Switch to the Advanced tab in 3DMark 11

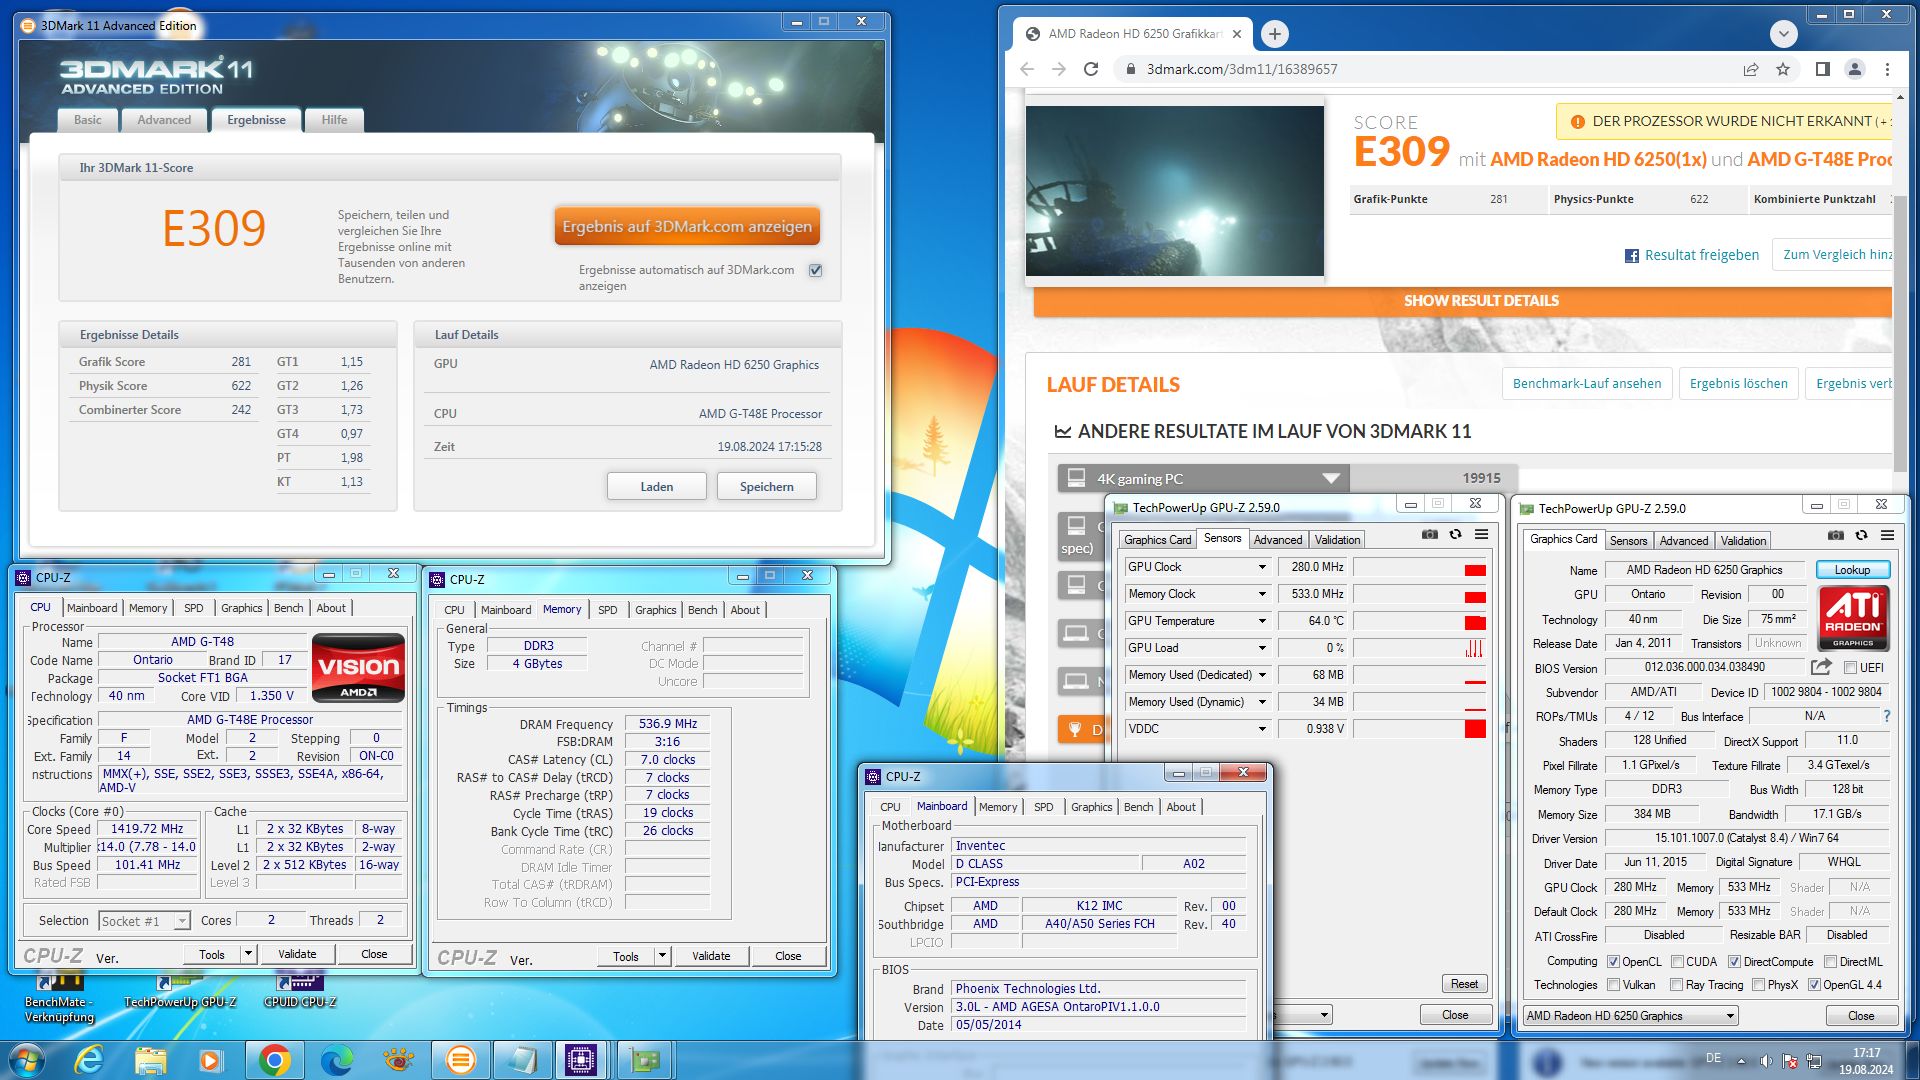(x=164, y=120)
